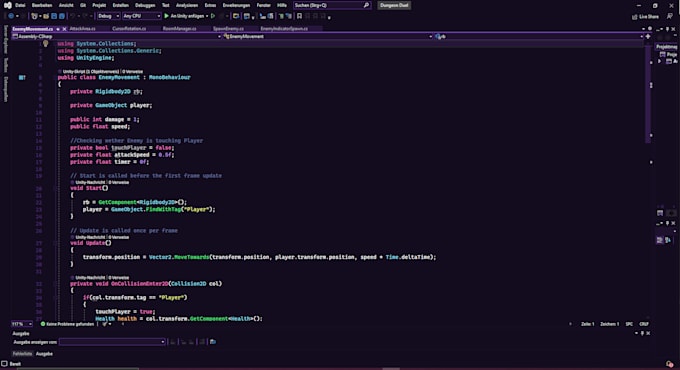This screenshot has height=370, width=680.
Task: Collapse the OnCollisionEnter2D method outline
Action: click(55, 284)
